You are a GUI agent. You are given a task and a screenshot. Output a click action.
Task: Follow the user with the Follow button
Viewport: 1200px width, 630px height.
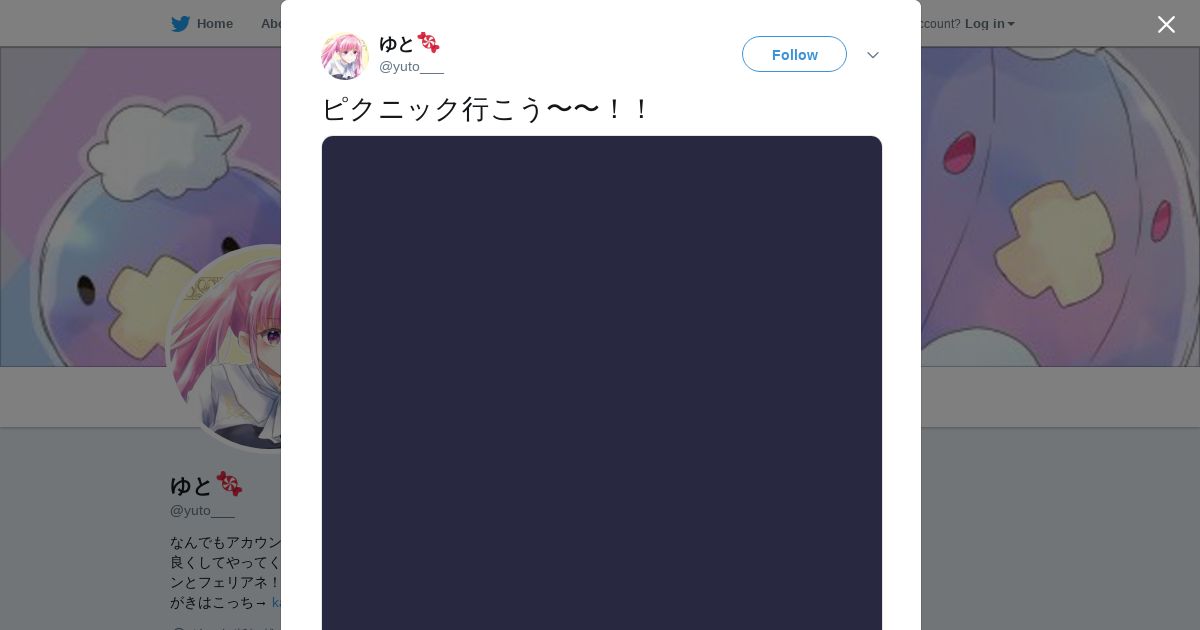[794, 54]
